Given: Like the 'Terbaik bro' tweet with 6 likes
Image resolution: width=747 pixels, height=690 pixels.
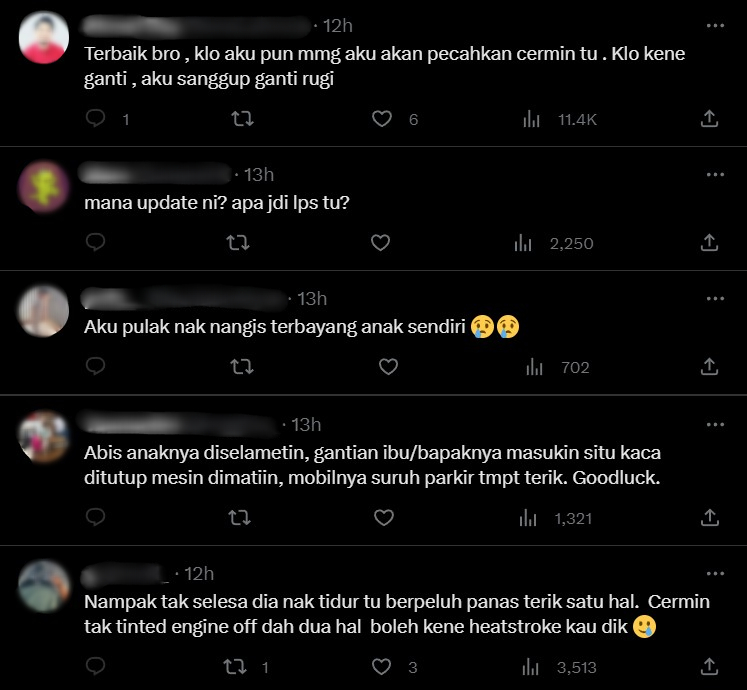Looking at the screenshot, I should coord(382,119).
